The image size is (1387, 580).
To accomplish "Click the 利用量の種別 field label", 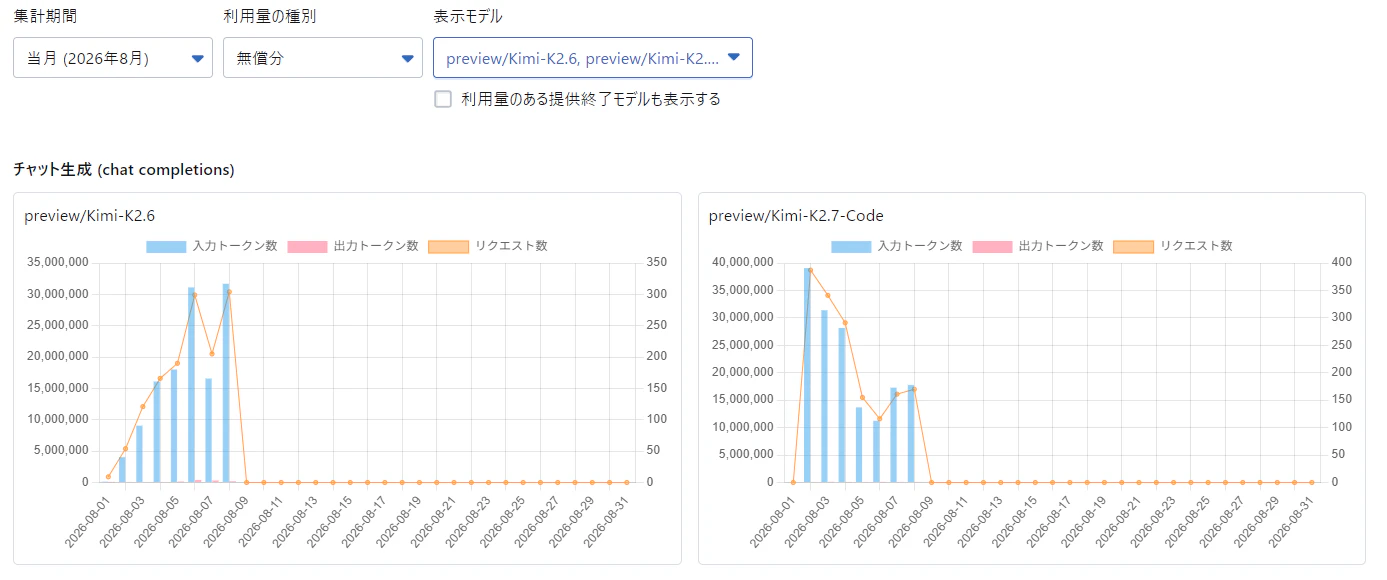I will [270, 16].
